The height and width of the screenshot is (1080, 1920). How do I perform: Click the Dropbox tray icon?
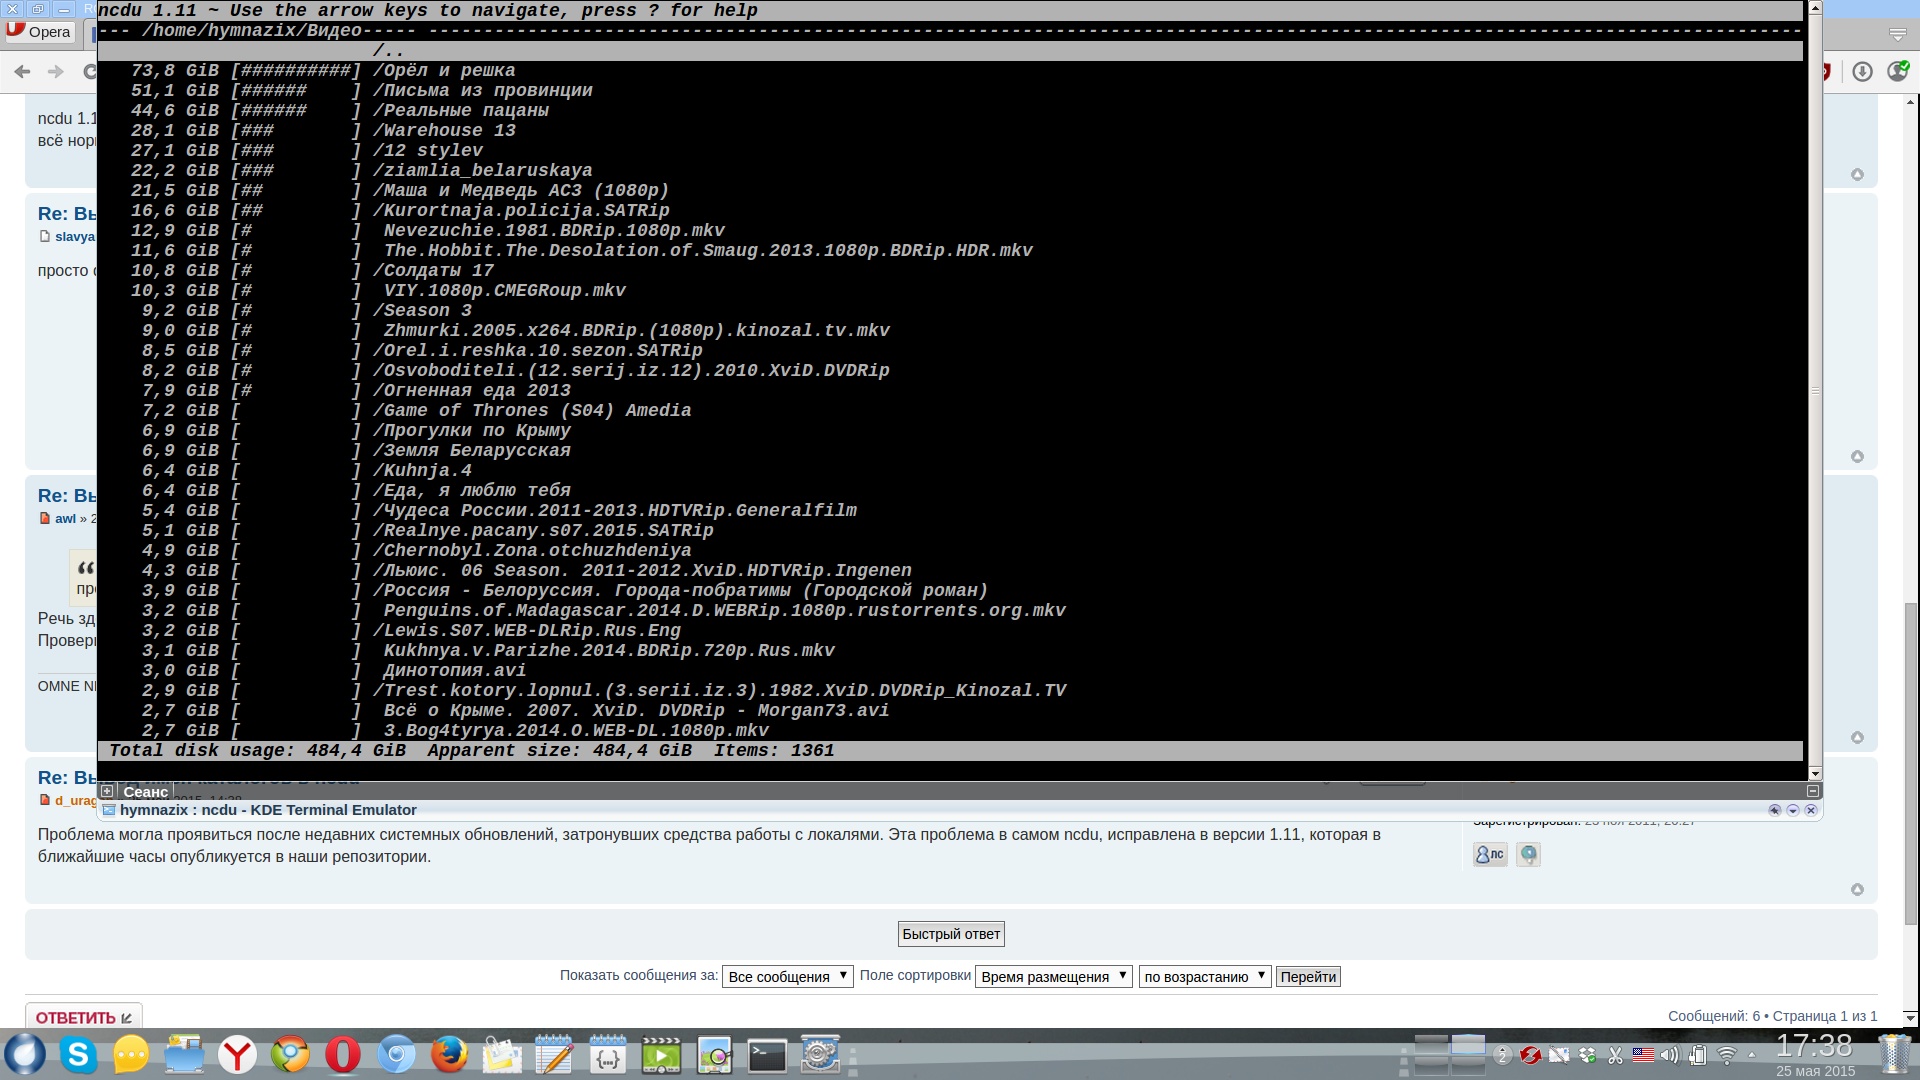tap(1587, 1055)
